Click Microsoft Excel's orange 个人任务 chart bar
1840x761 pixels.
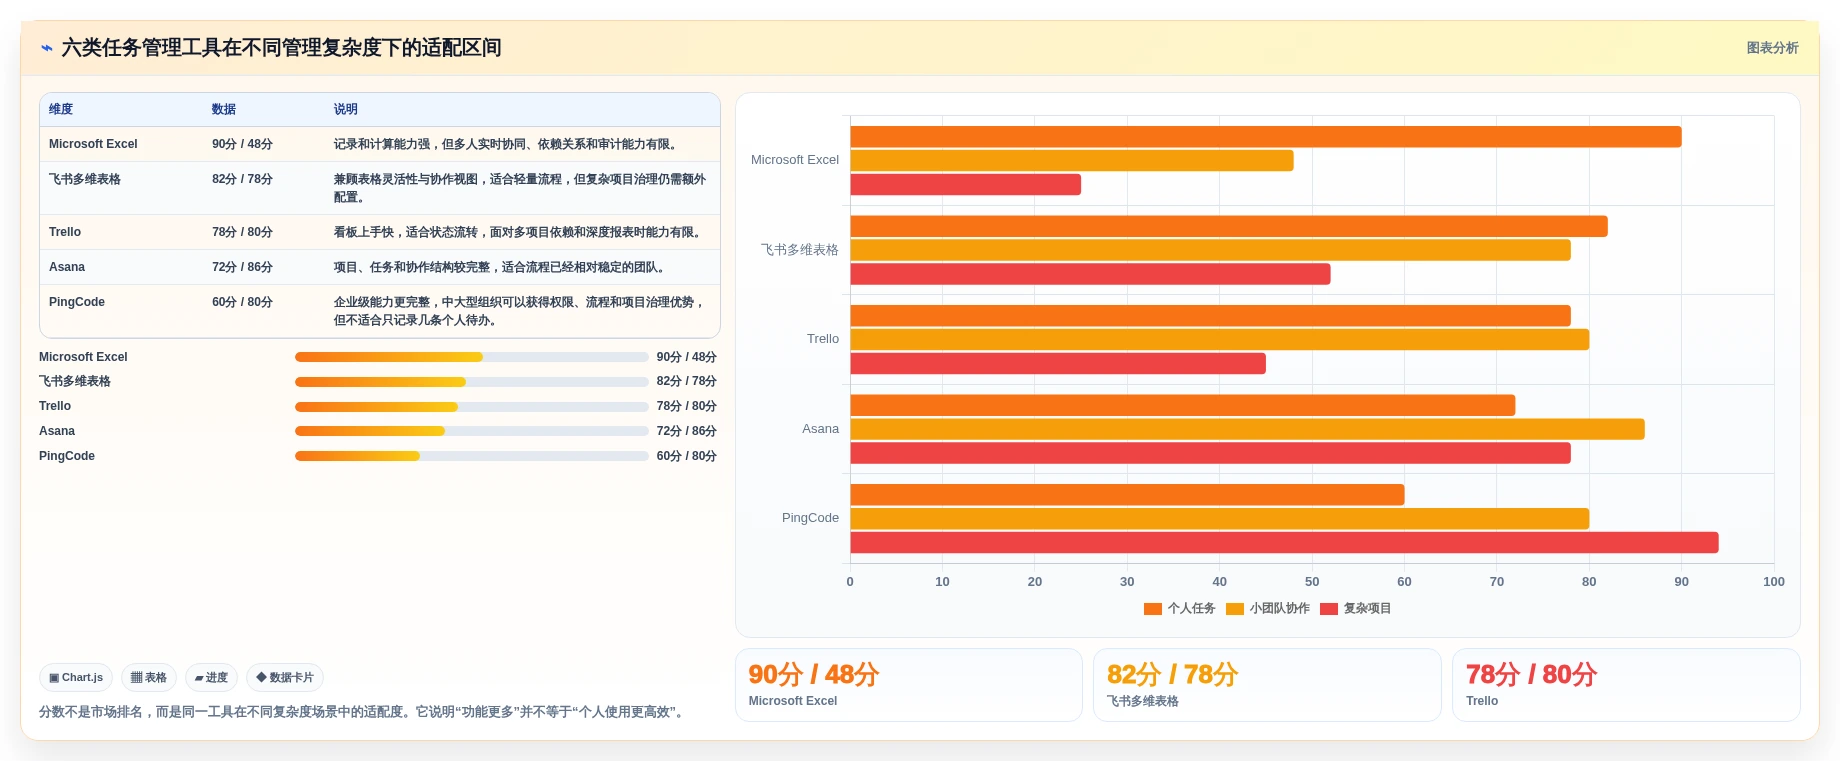[x=1266, y=137]
